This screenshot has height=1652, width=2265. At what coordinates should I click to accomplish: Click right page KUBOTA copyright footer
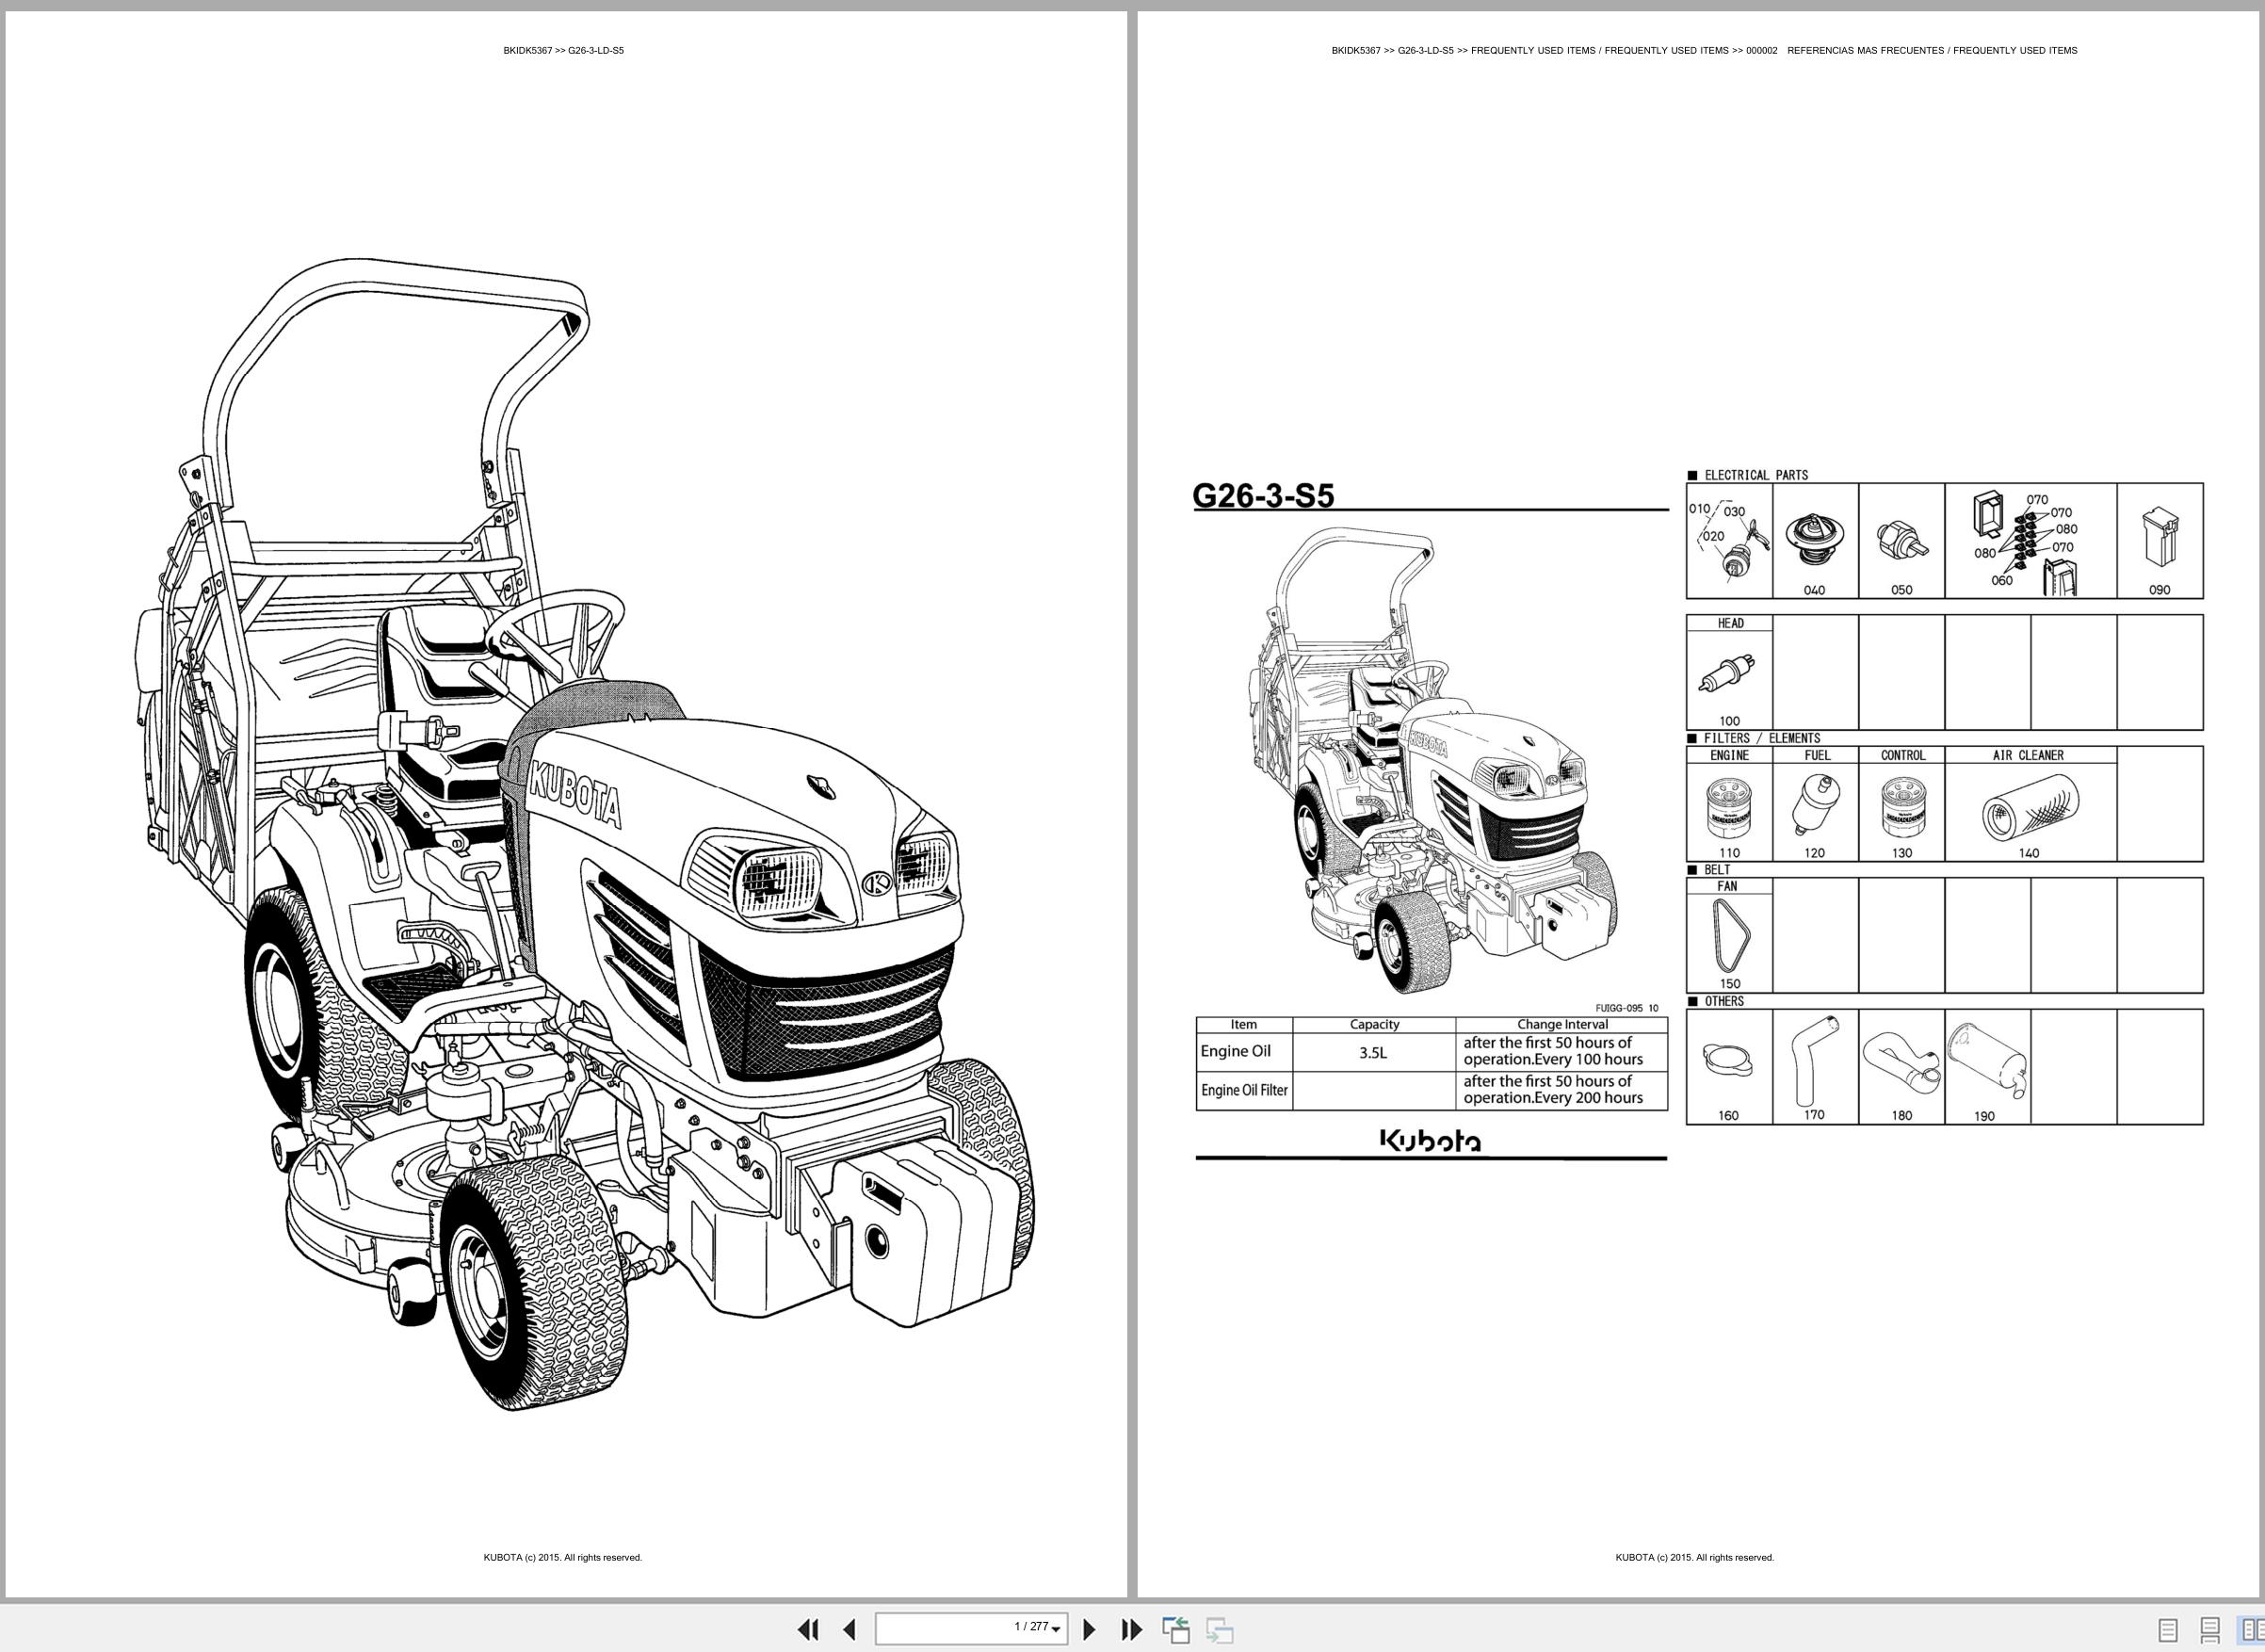coord(1695,1557)
